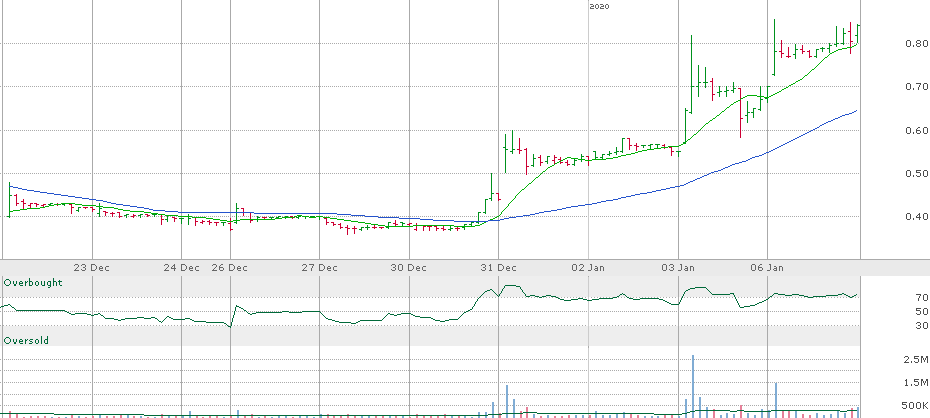Click the 31 Dec date label
The height and width of the screenshot is (418, 930).
(498, 267)
